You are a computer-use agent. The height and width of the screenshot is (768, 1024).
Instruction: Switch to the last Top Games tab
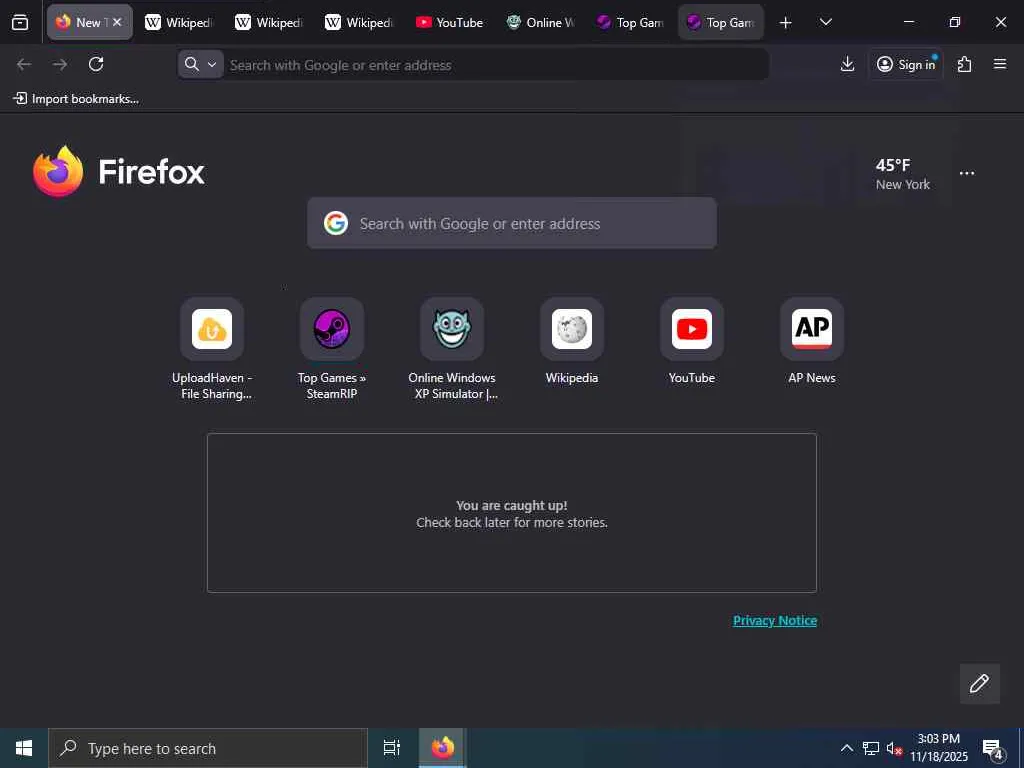[720, 22]
